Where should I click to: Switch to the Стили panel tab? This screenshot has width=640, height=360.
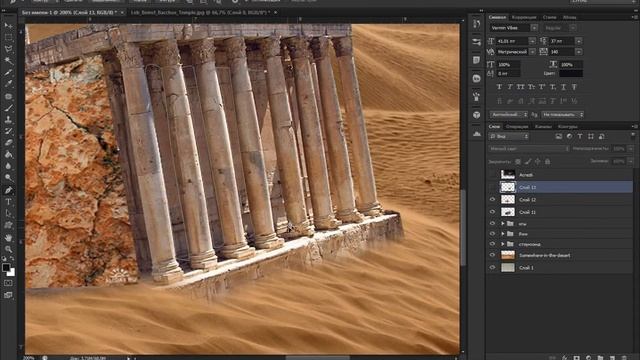pos(549,18)
